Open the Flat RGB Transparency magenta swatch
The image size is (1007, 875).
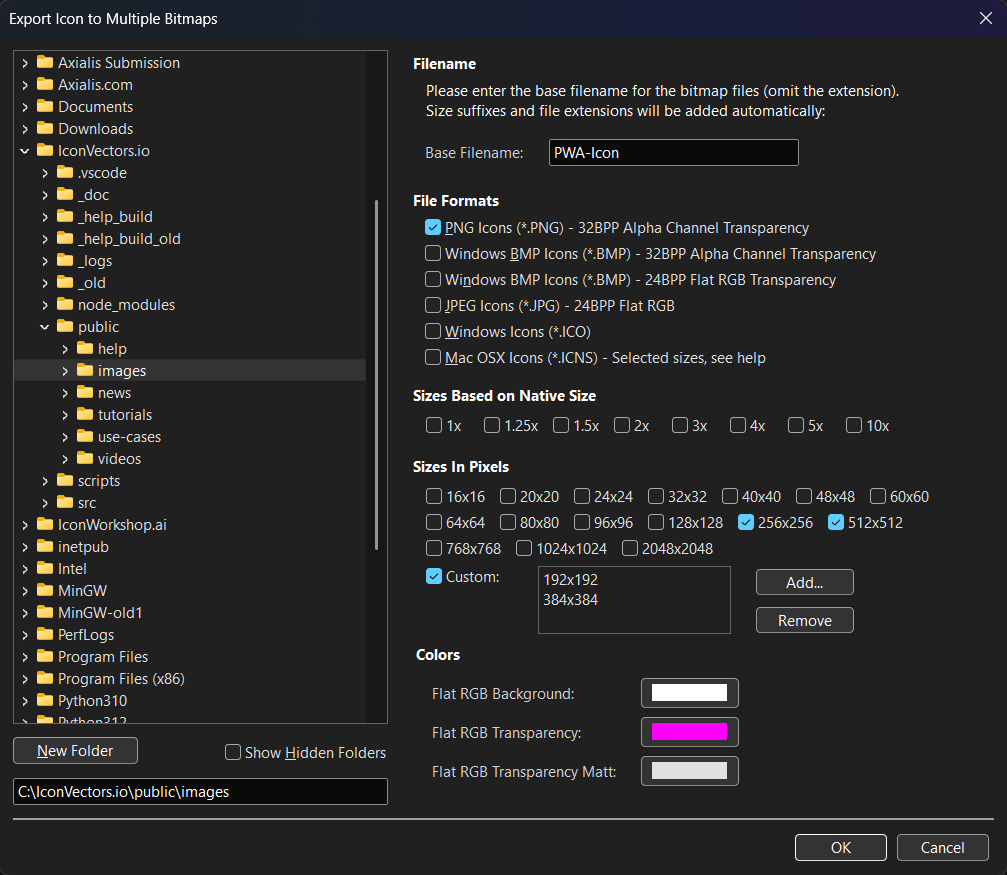[x=689, y=732]
